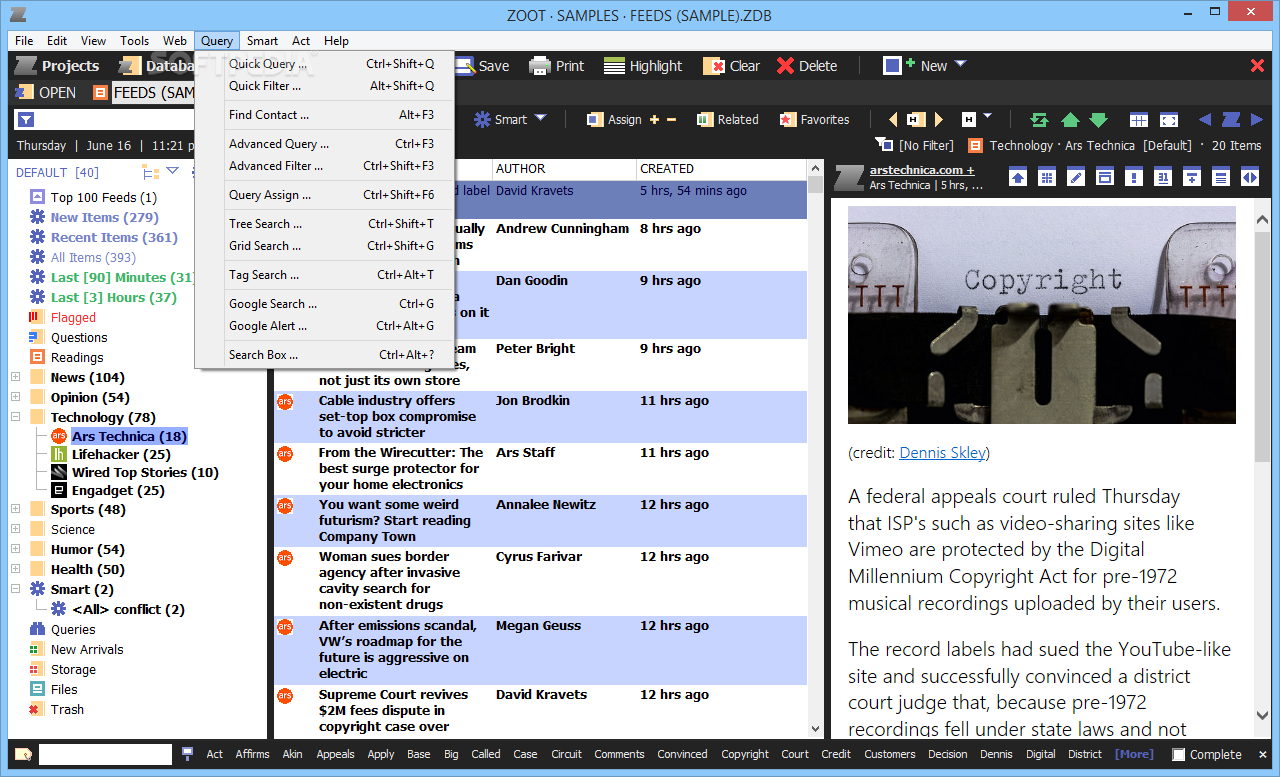Expand the Opinion (54) folder

(x=15, y=397)
